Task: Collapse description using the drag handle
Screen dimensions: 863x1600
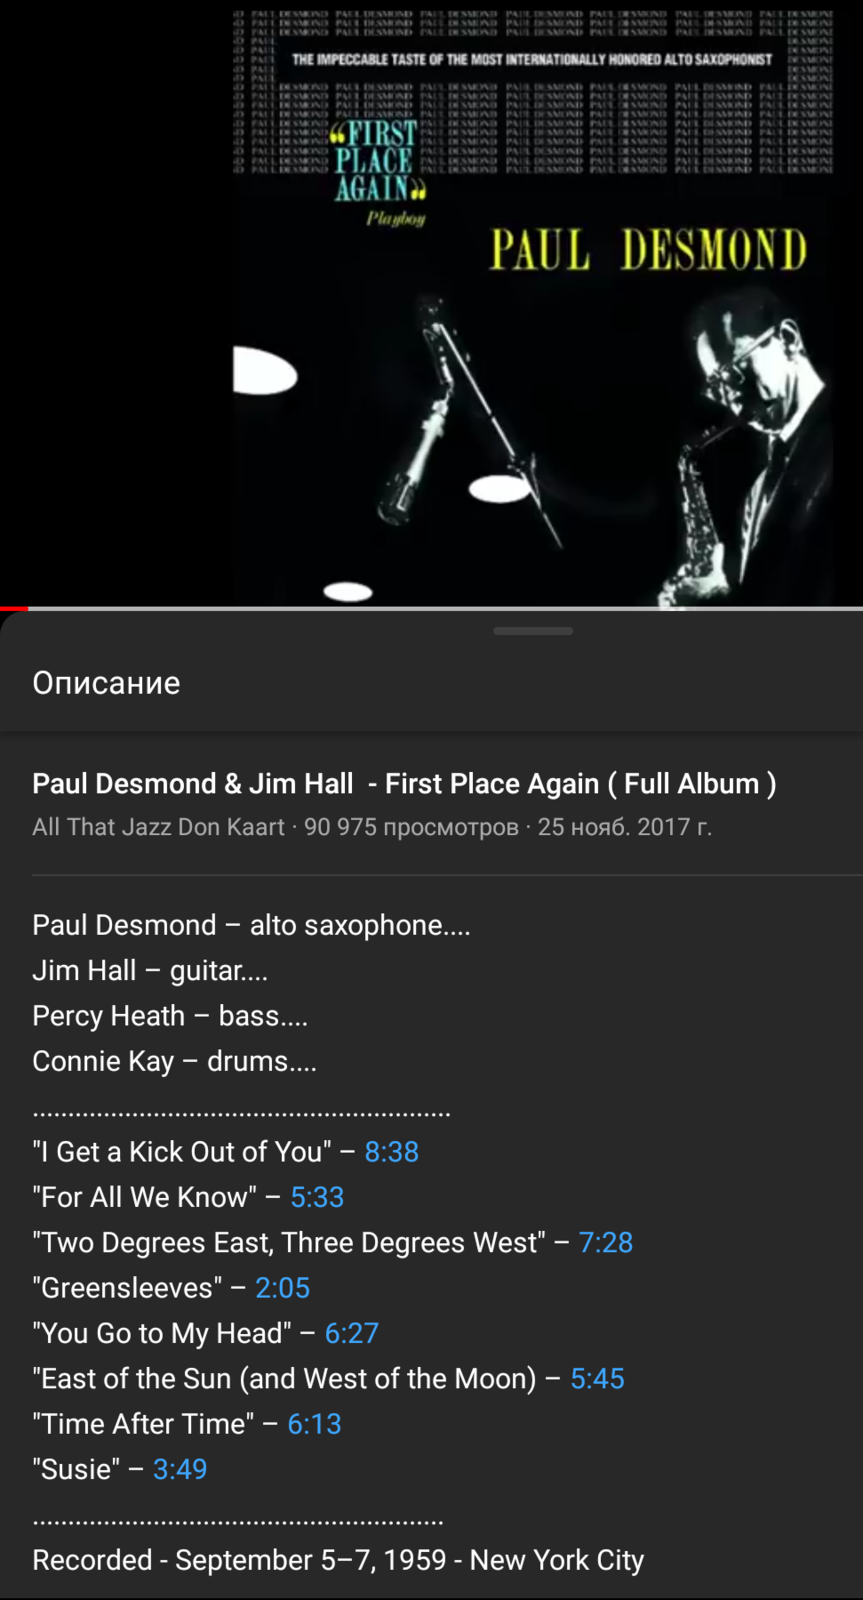Action: [533, 631]
